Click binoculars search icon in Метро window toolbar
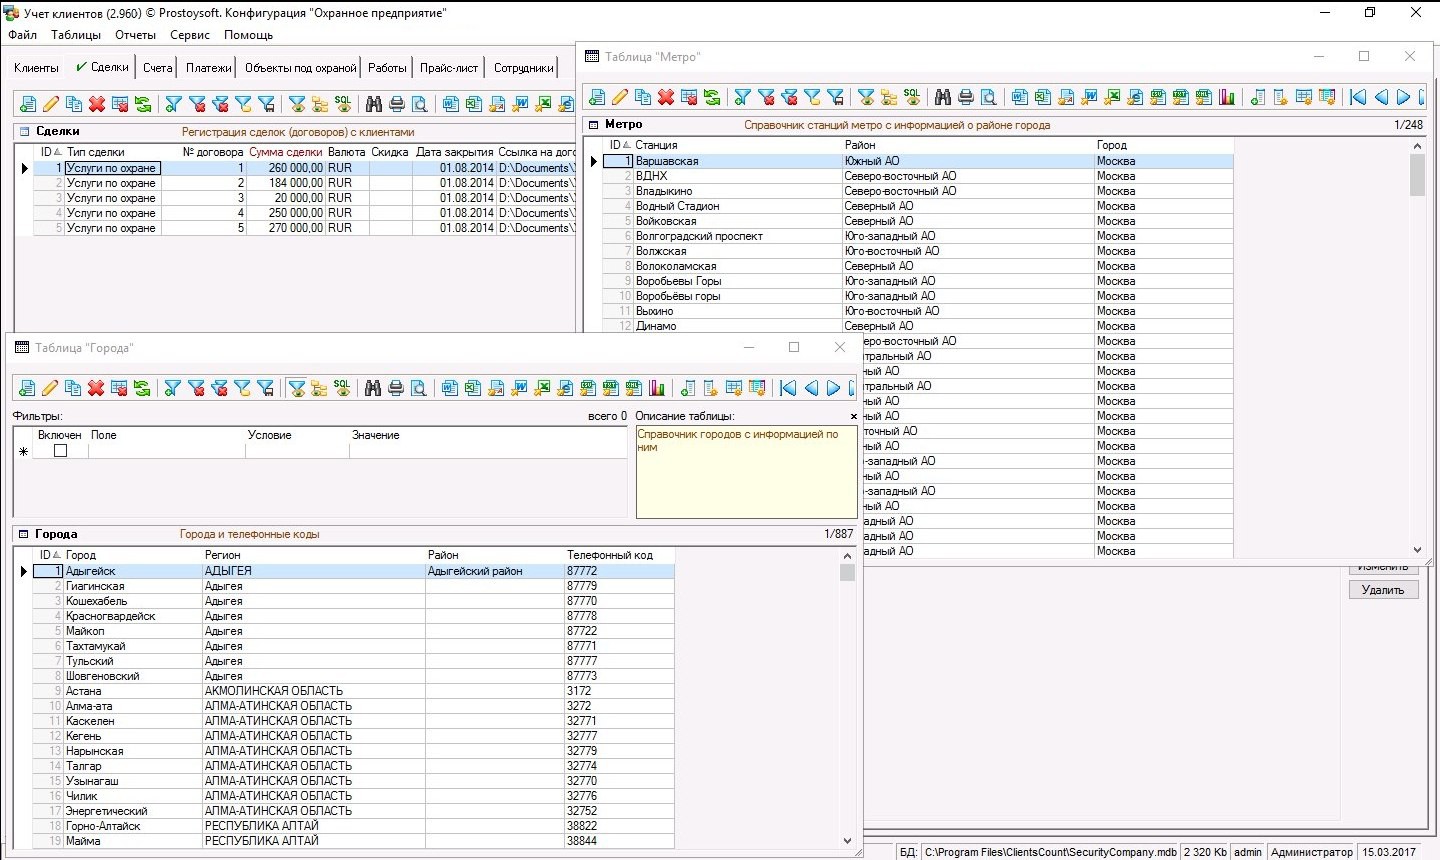 [x=943, y=97]
